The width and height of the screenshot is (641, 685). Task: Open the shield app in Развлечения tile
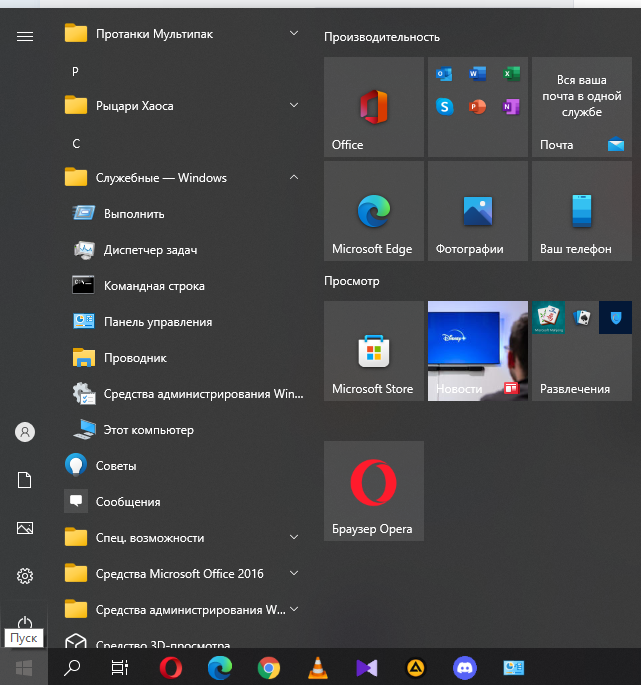point(615,318)
